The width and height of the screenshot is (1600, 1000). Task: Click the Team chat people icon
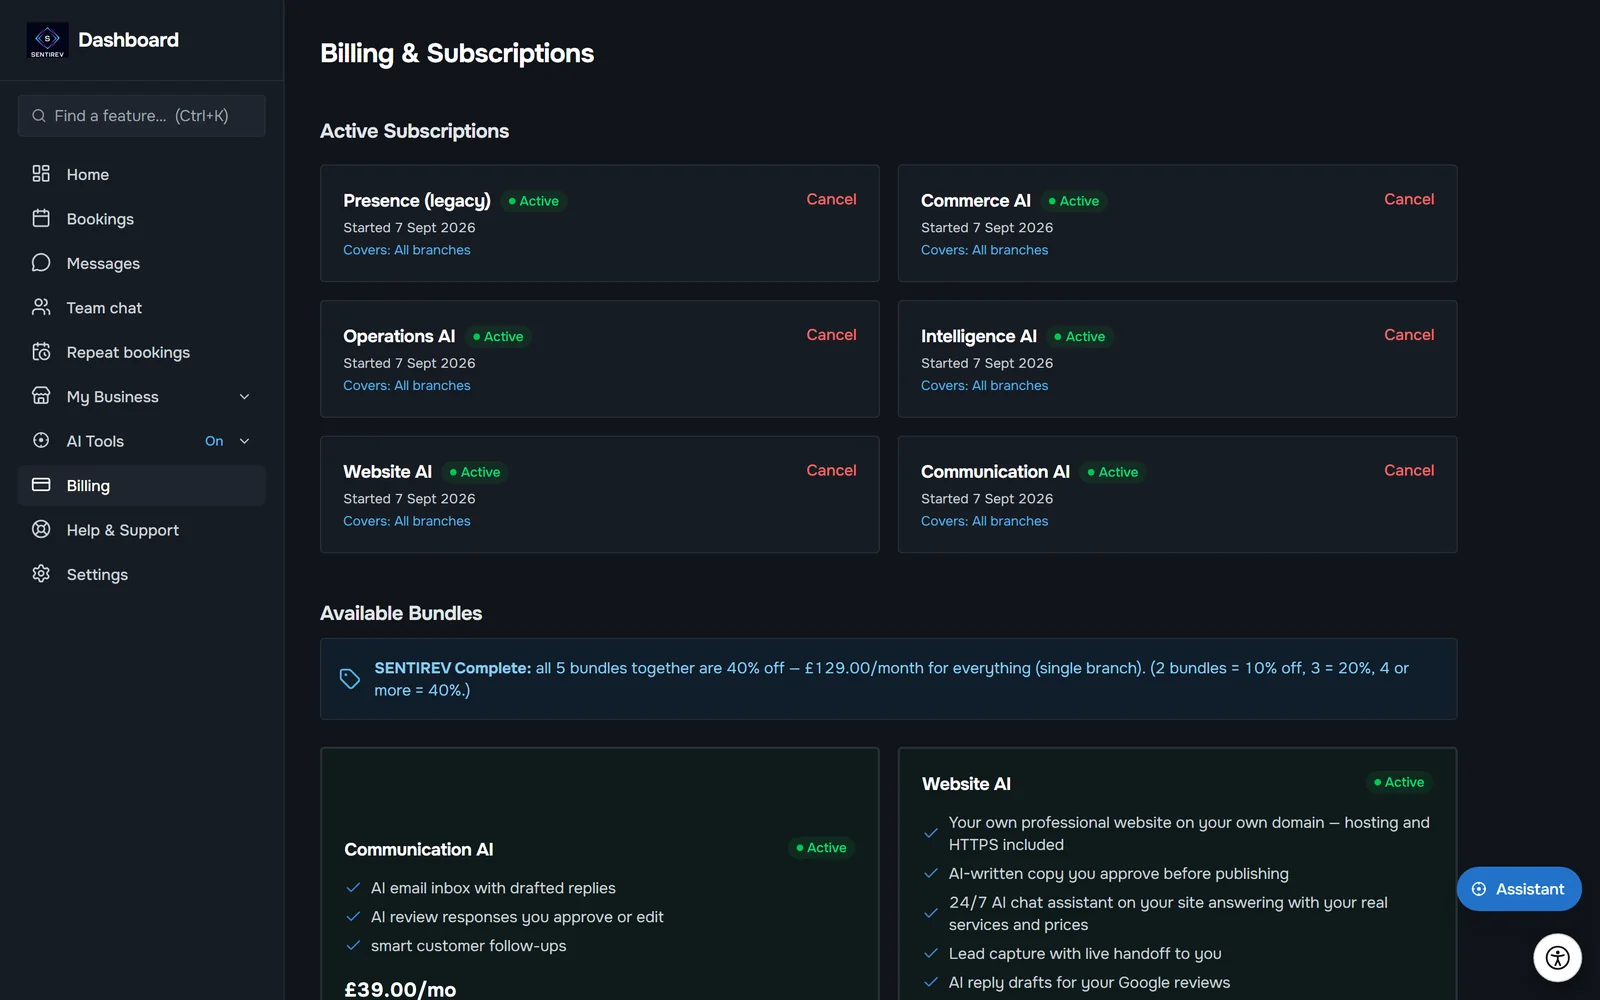coord(41,307)
